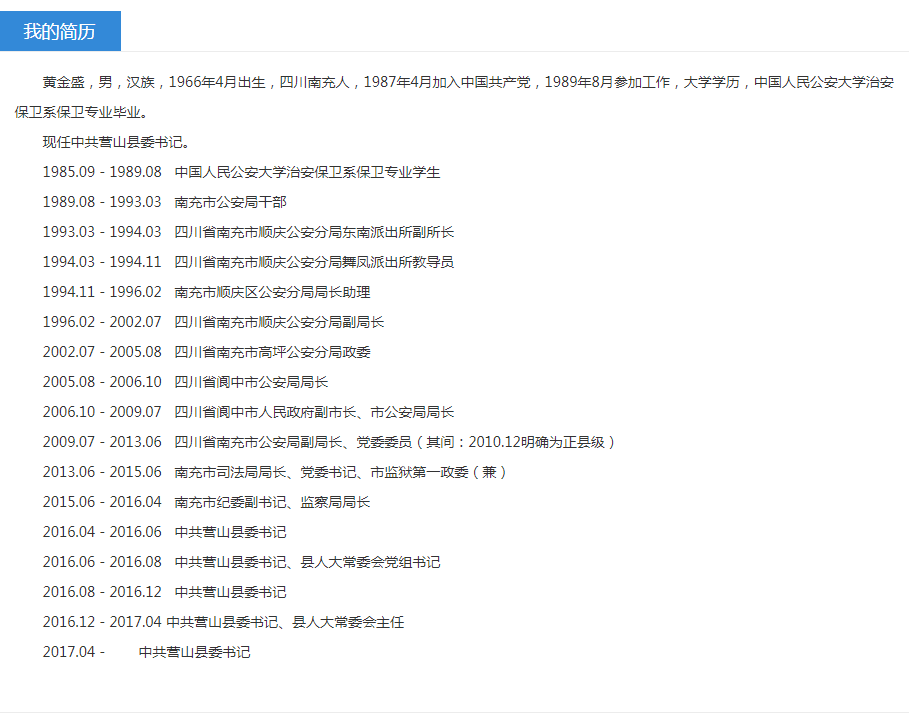Image resolution: width=909 pixels, height=722 pixels.
Task: Click the 2016.04 - 2016.06 date range
Action: click(101, 532)
